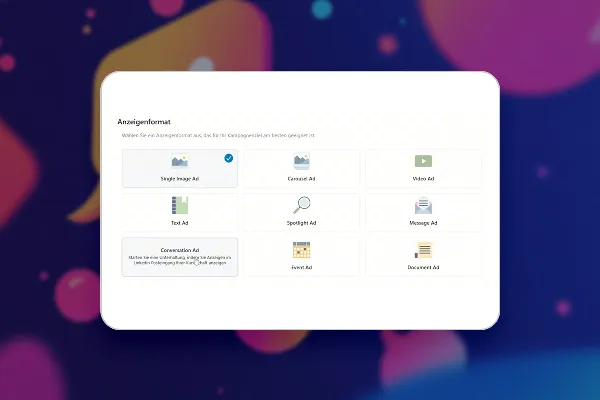Click the Message Ad label
600x400 pixels.
[423, 223]
